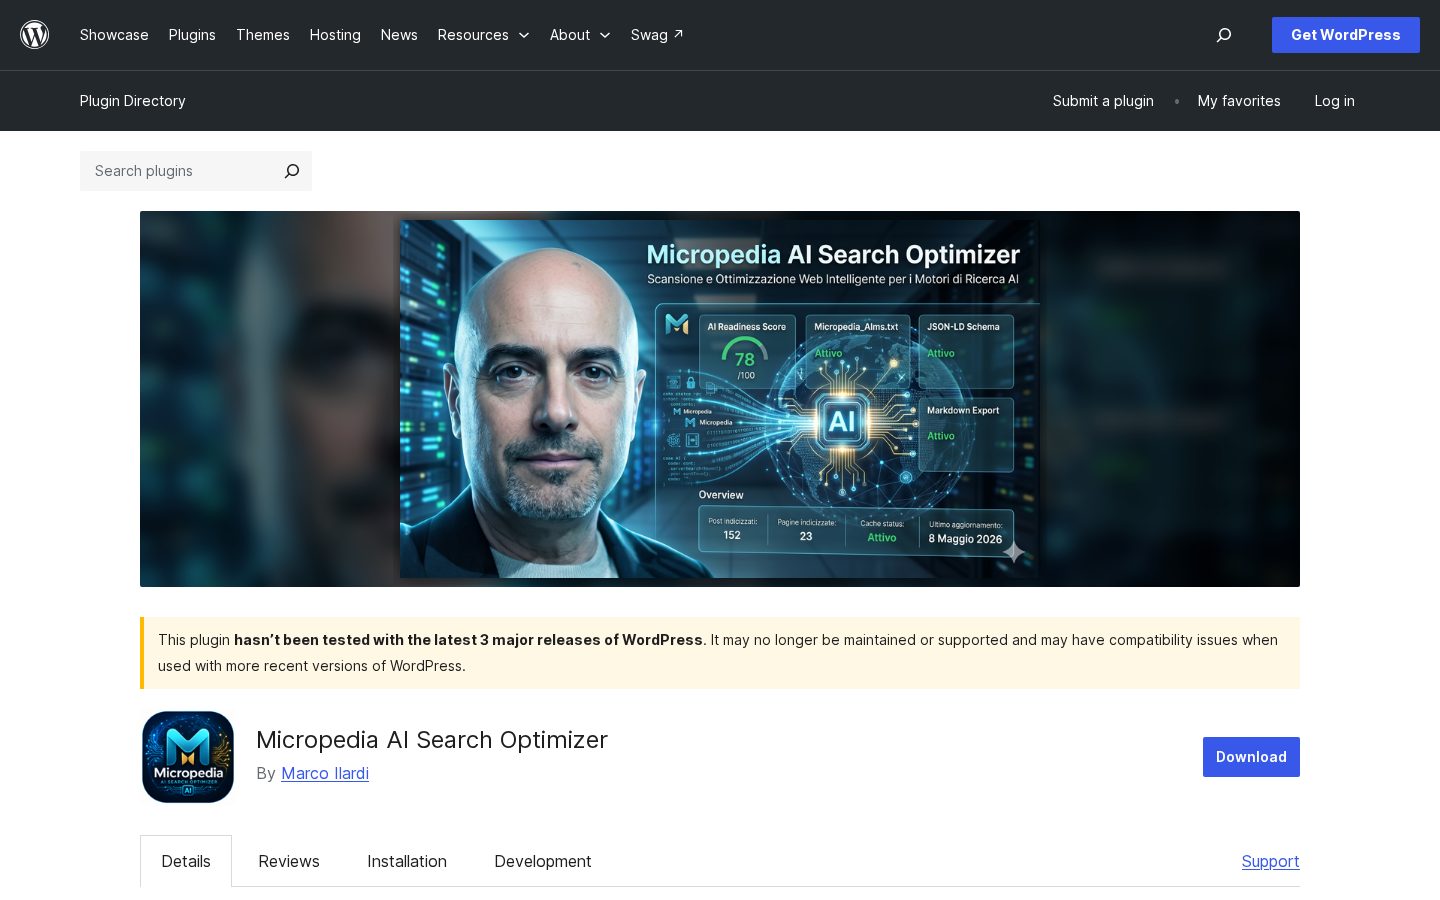Image resolution: width=1440 pixels, height=900 pixels.
Task: Open Themes in top navigation
Action: (x=263, y=35)
